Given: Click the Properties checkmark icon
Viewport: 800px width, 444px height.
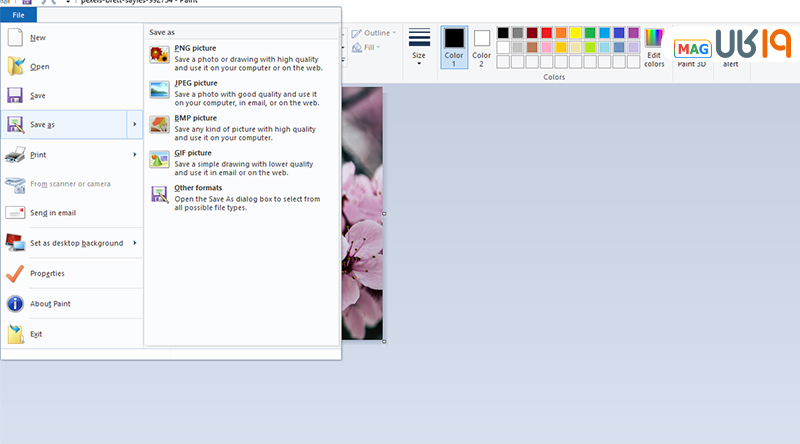Looking at the screenshot, I should (x=15, y=274).
